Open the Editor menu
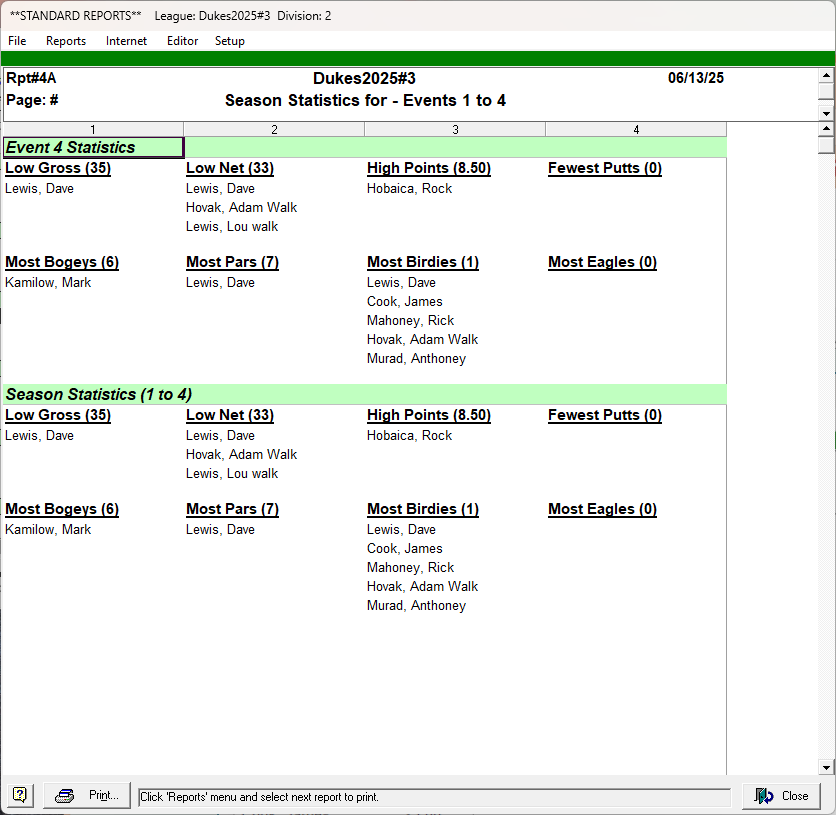The image size is (836, 815). 182,41
